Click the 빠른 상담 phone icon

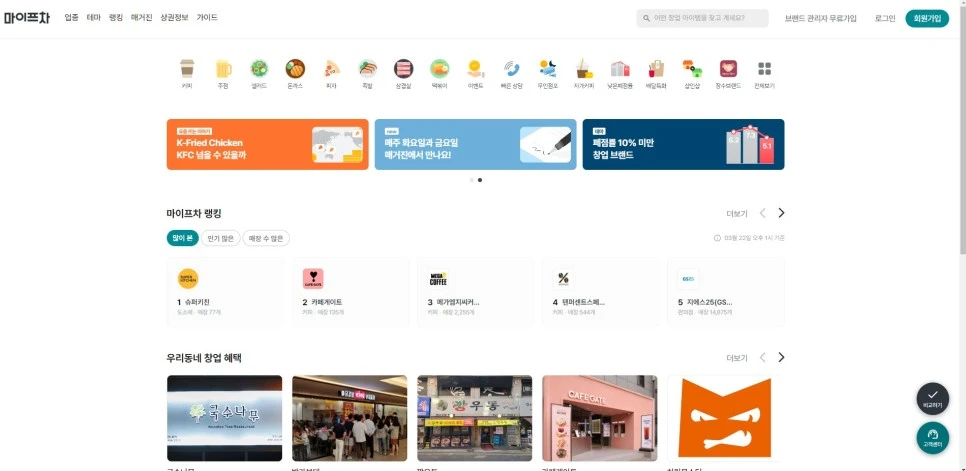pyautogui.click(x=511, y=68)
